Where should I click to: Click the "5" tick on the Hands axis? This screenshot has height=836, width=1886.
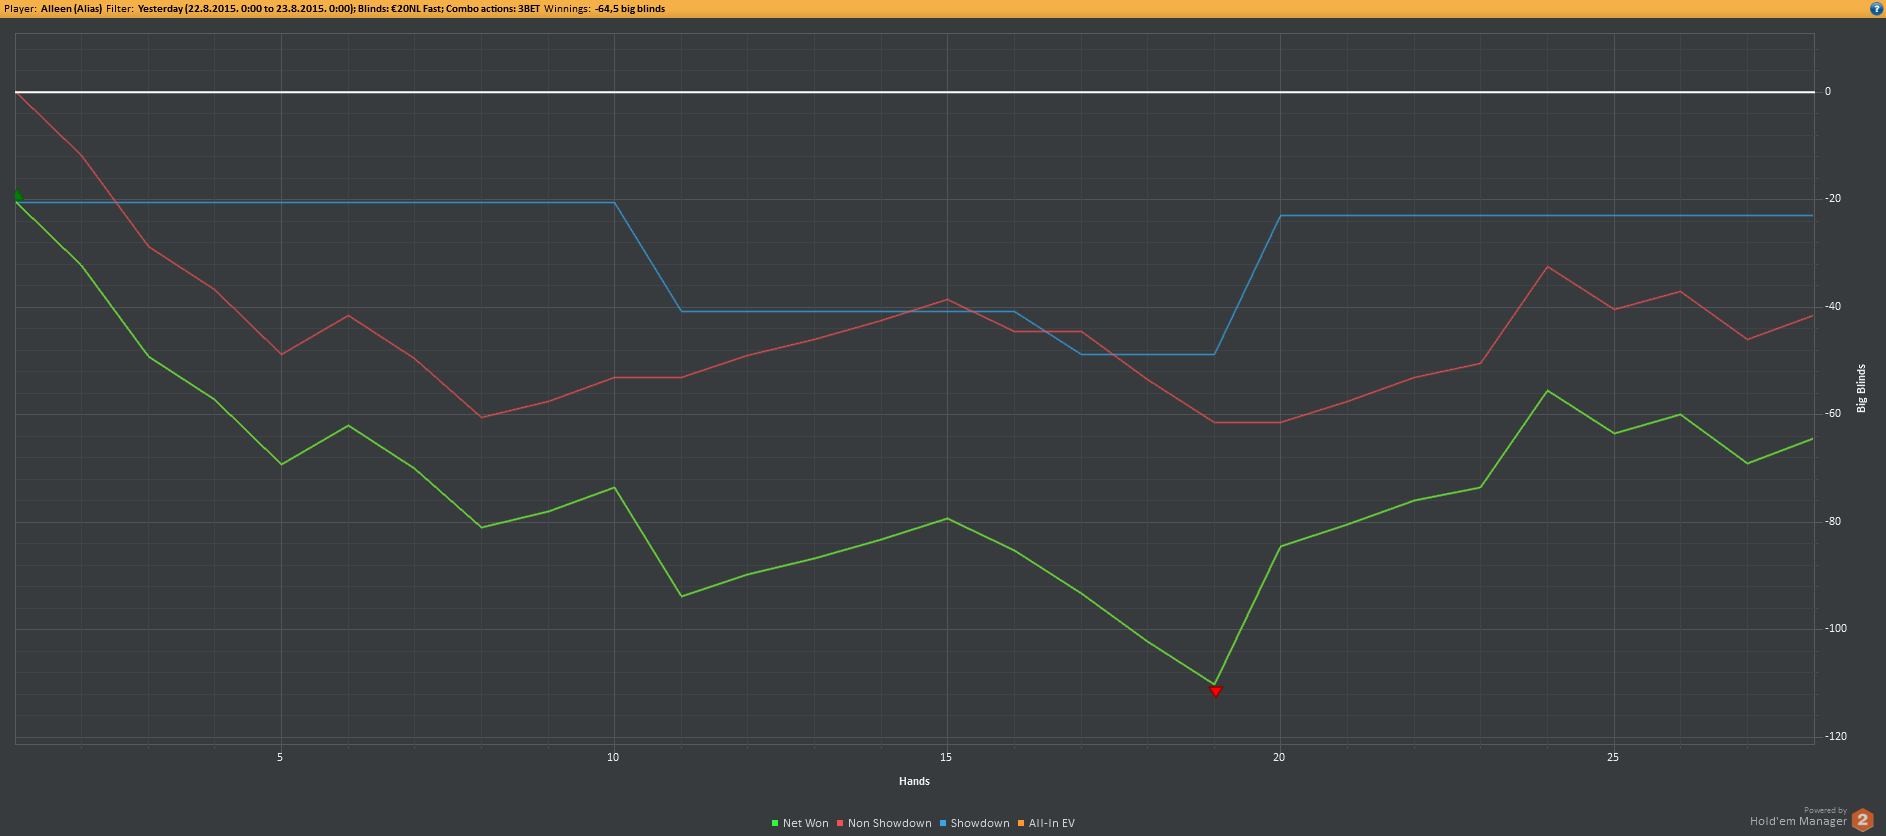(280, 757)
